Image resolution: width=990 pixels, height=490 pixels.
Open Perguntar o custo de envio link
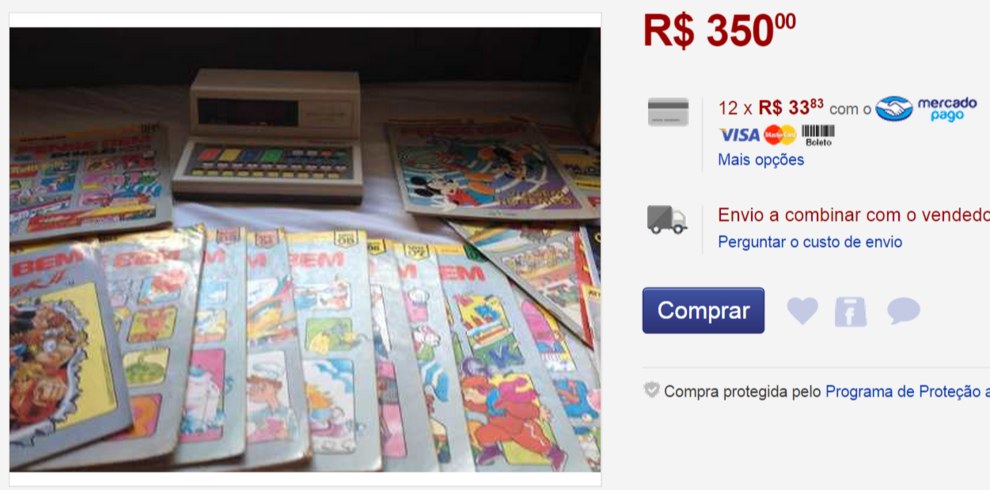(x=810, y=242)
